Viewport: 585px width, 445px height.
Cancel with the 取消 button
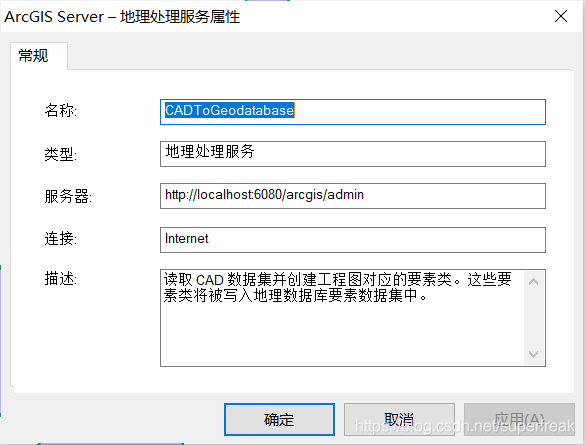point(399,420)
